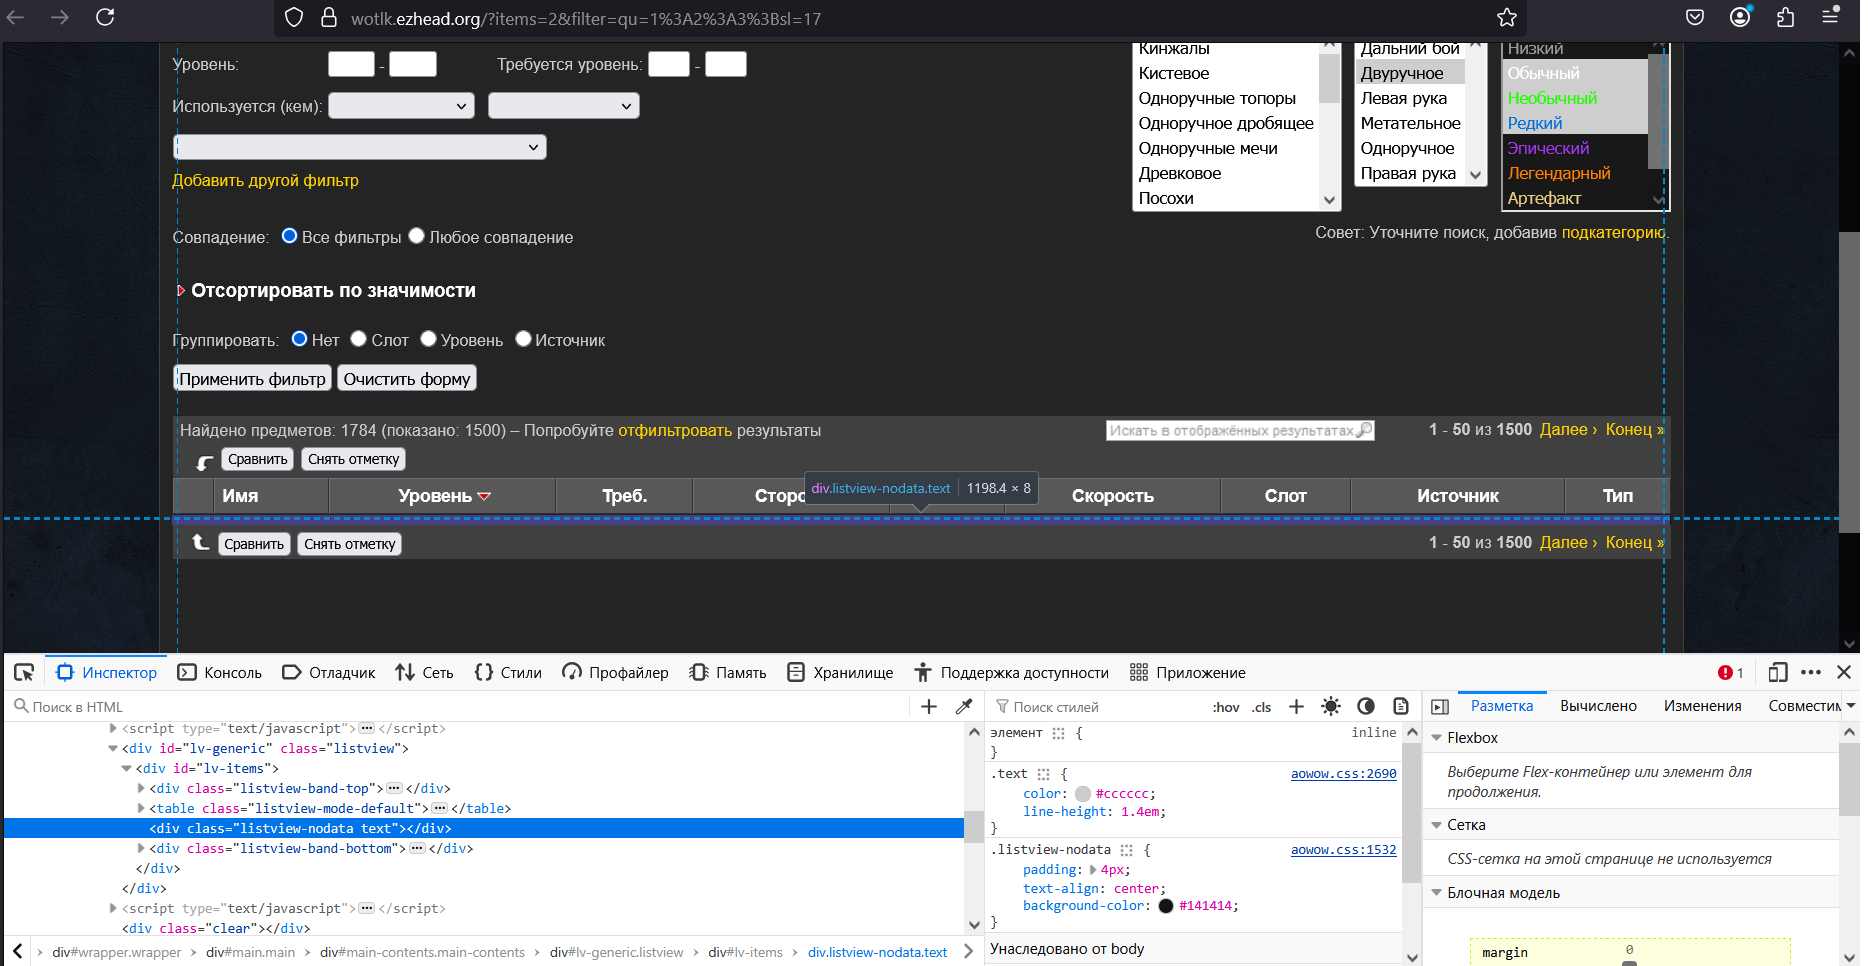Select 'Любое совпадение' match option
Screen dimensions: 1868x966
(x=417, y=236)
